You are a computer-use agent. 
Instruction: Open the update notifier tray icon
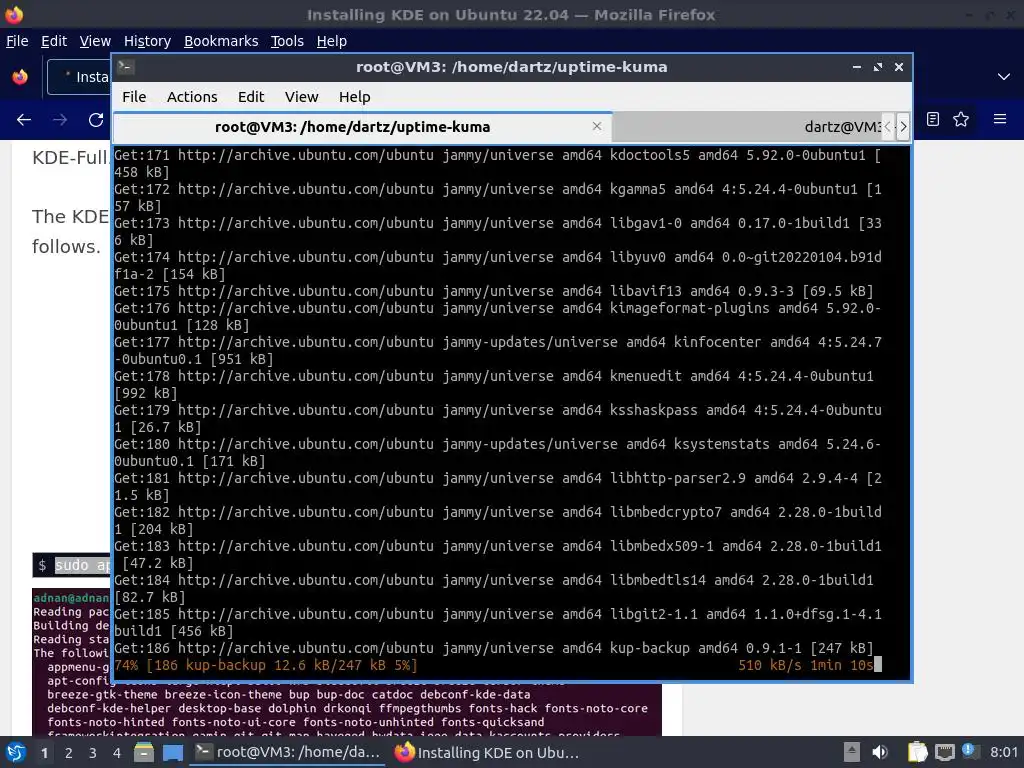pos(969,752)
